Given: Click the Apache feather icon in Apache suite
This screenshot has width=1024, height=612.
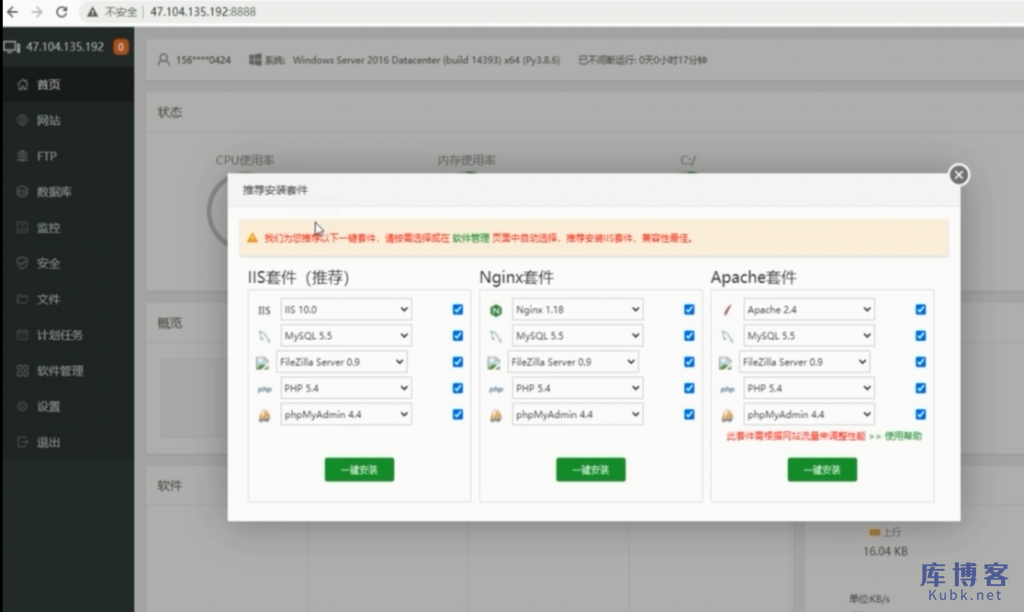Looking at the screenshot, I should click(727, 310).
